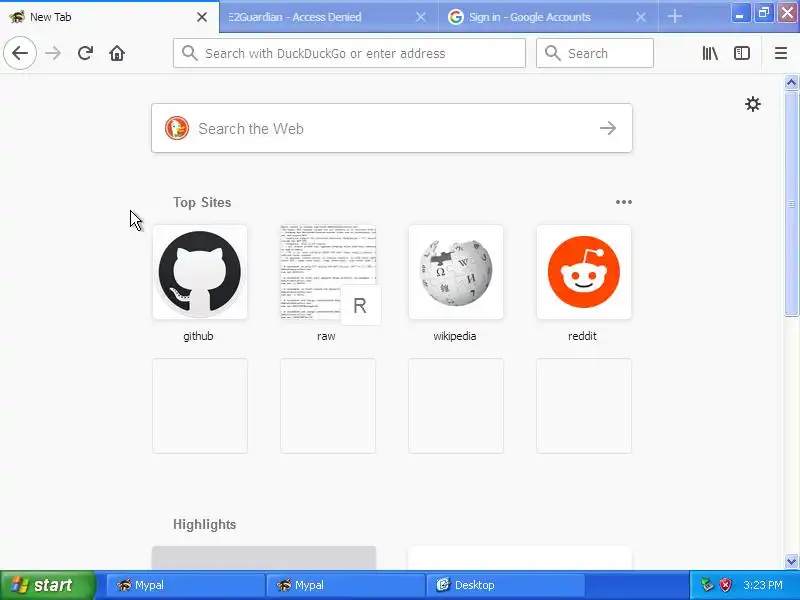This screenshot has height=600, width=800.
Task: Select the New Tab tab
Action: pos(109,17)
